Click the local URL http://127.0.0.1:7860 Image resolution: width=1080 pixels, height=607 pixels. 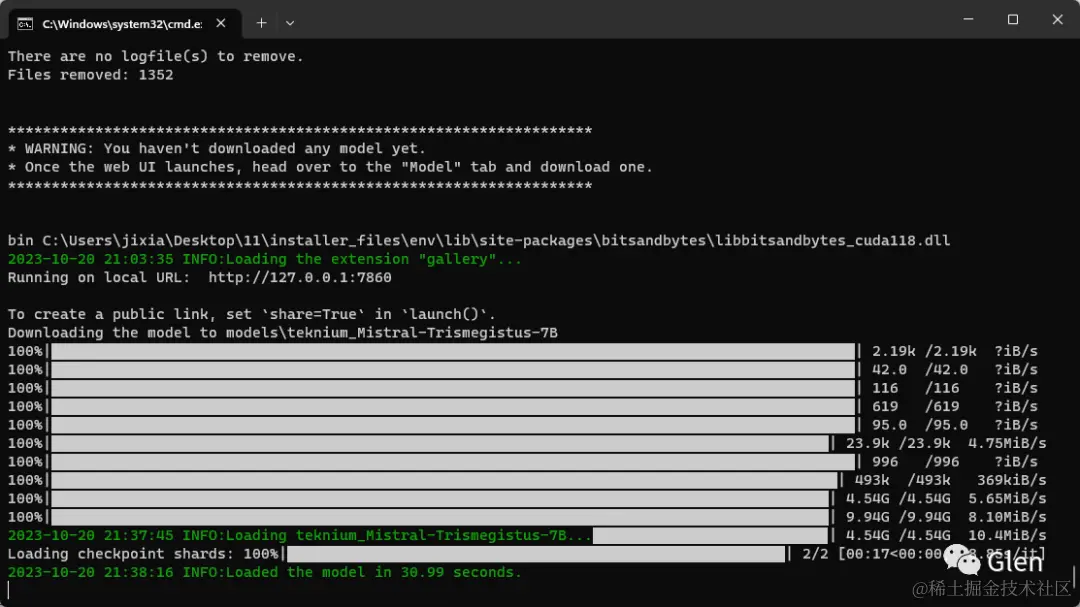[300, 278]
